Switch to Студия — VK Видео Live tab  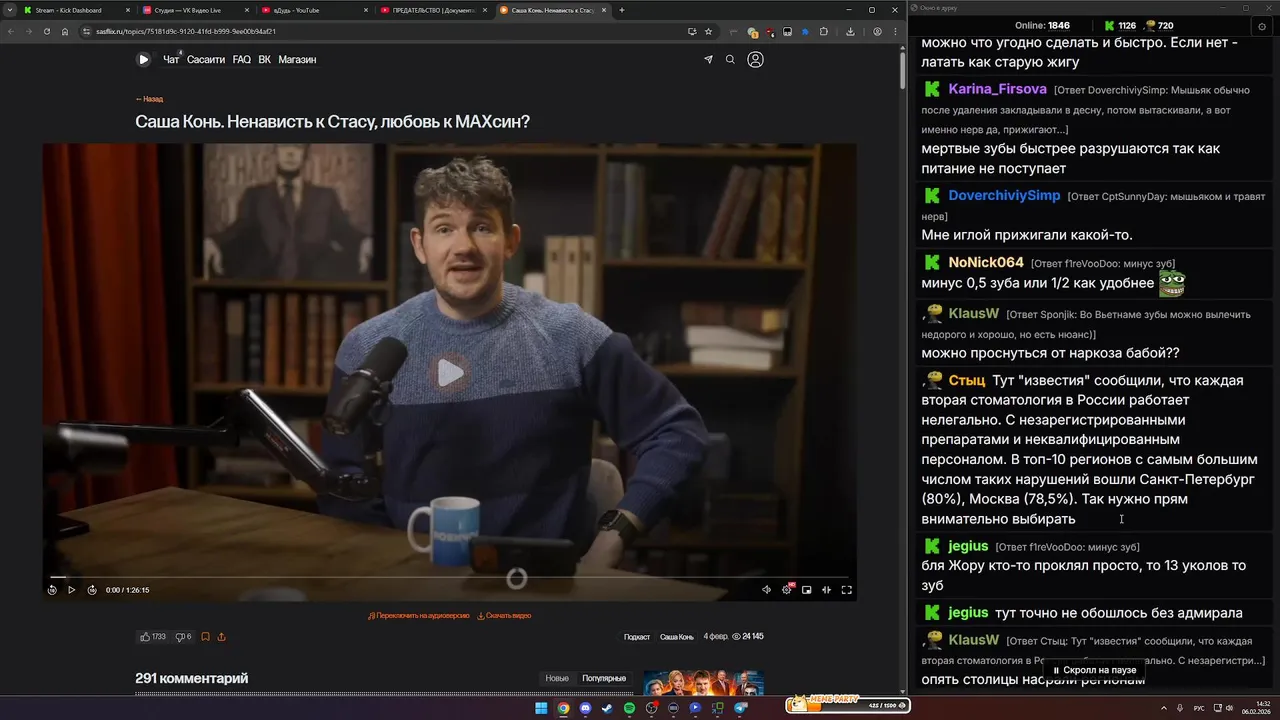(x=194, y=10)
